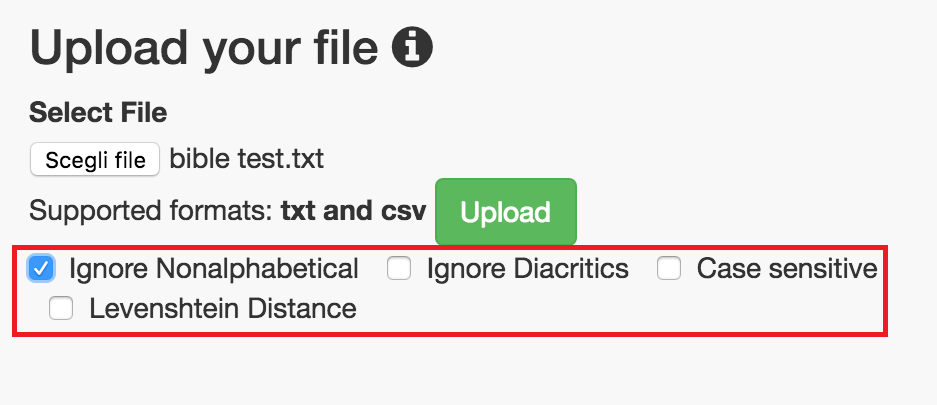
Task: Uncheck the Ignore Nonalphabetical checkbox
Action: [x=41, y=268]
